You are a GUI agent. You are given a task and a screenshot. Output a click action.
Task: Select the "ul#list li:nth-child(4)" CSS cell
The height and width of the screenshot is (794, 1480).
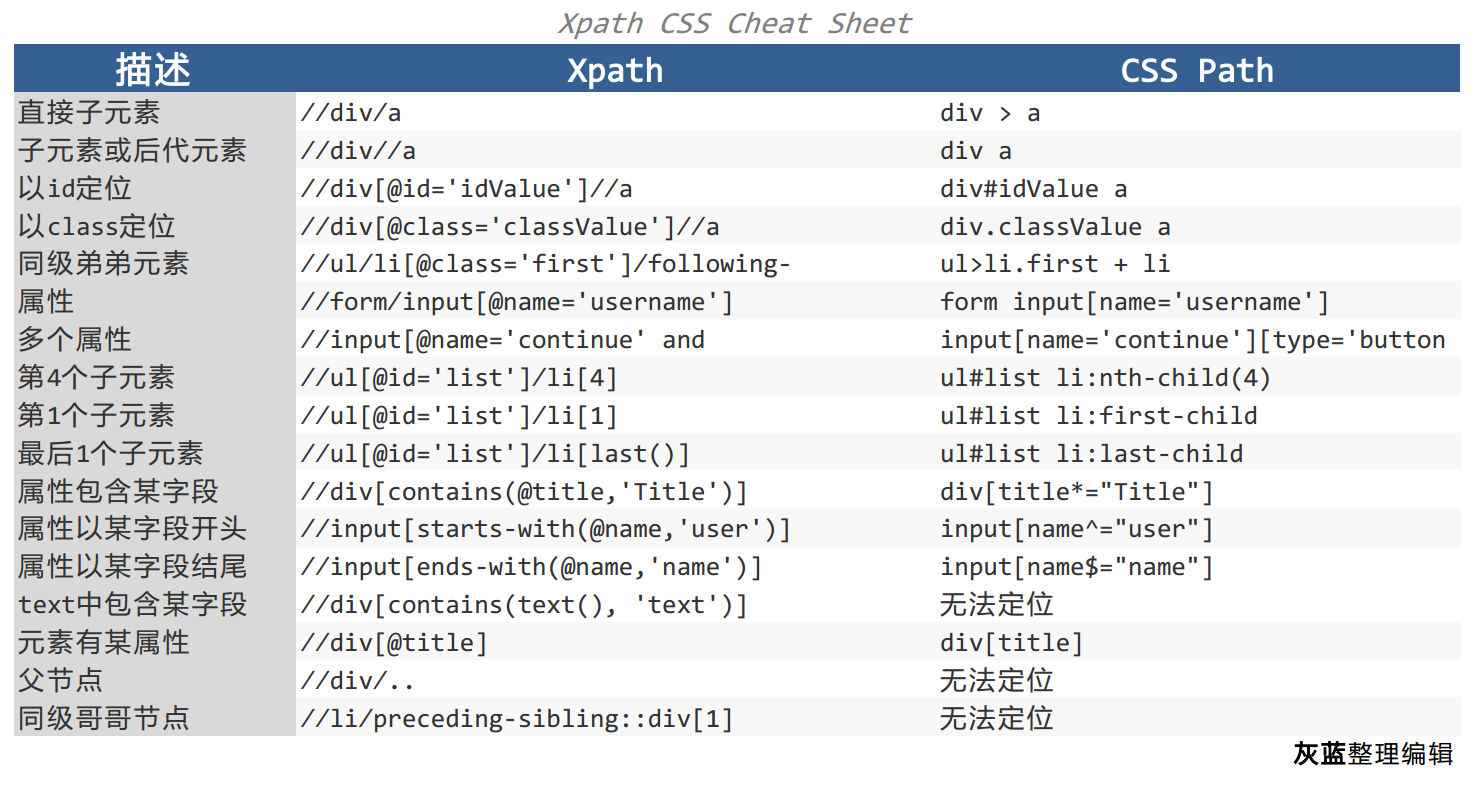click(1106, 378)
